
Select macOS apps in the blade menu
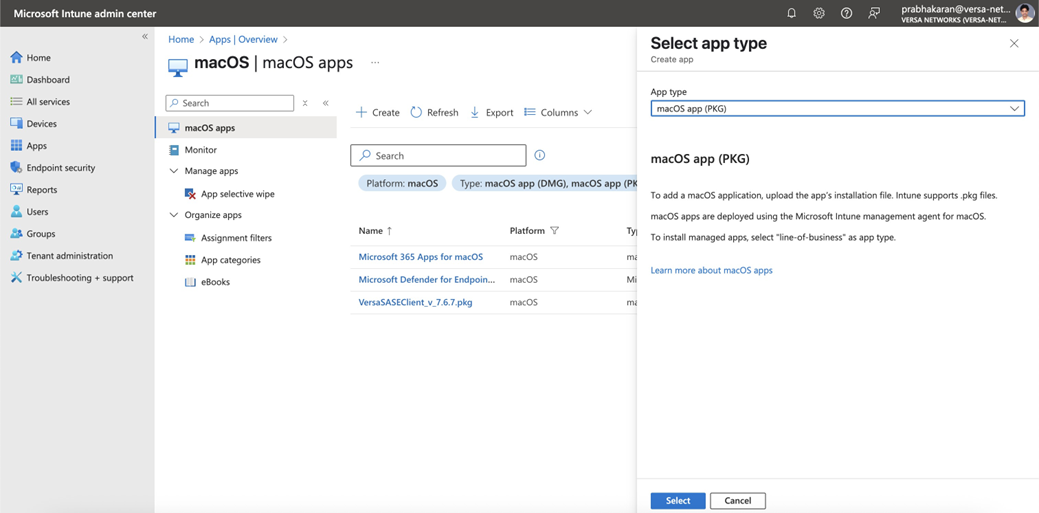coord(245,128)
